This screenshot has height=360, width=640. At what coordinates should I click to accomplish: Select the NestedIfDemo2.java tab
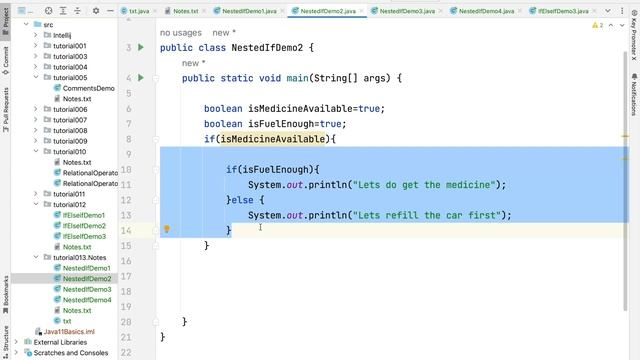click(328, 11)
